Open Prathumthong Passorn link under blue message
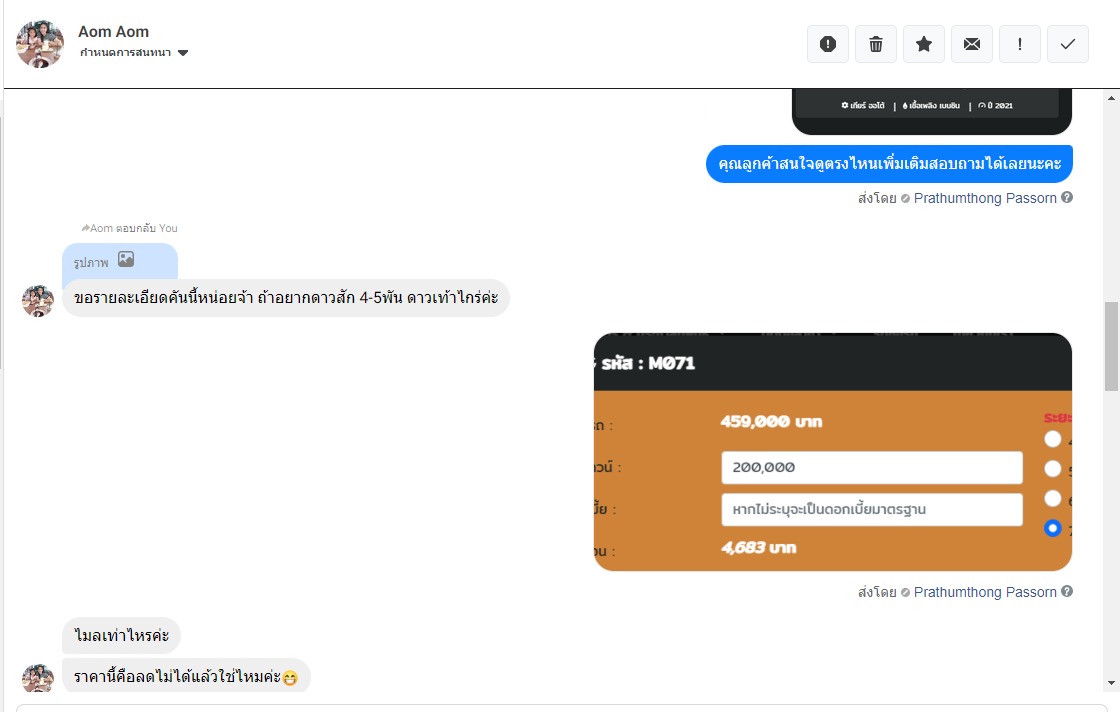This screenshot has height=712, width=1120. point(985,198)
